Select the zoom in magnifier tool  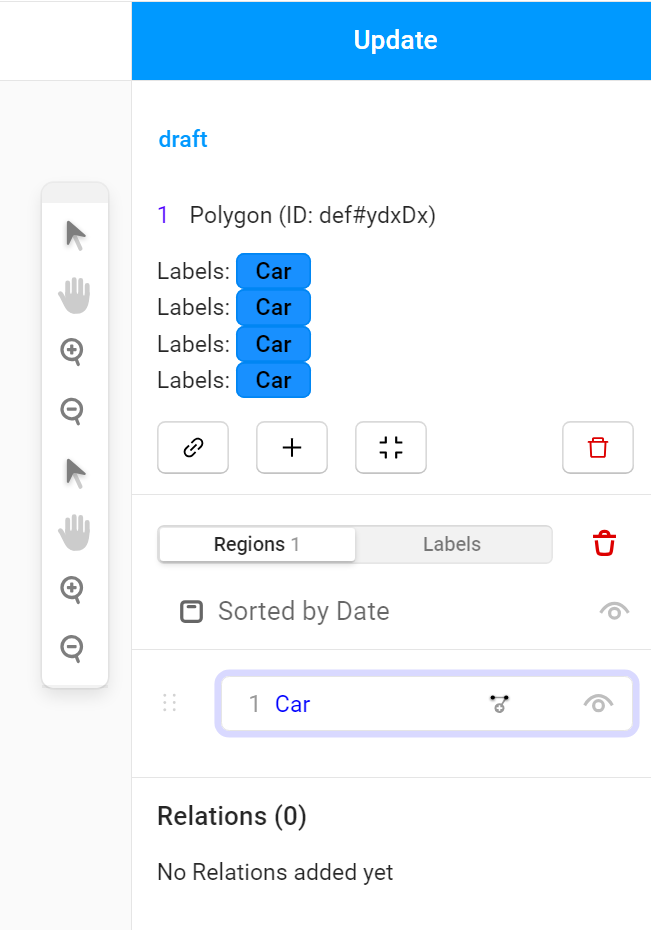75,352
